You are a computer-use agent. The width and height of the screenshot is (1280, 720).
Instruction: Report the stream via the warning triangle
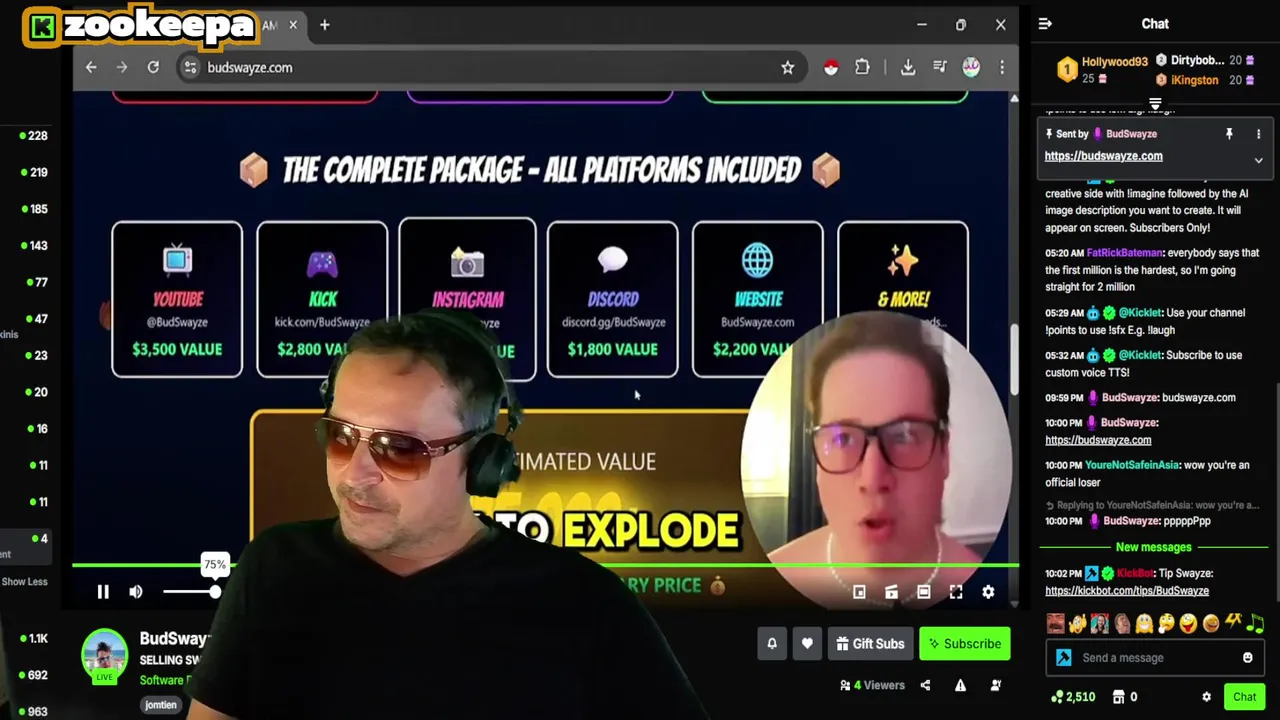[x=960, y=685]
